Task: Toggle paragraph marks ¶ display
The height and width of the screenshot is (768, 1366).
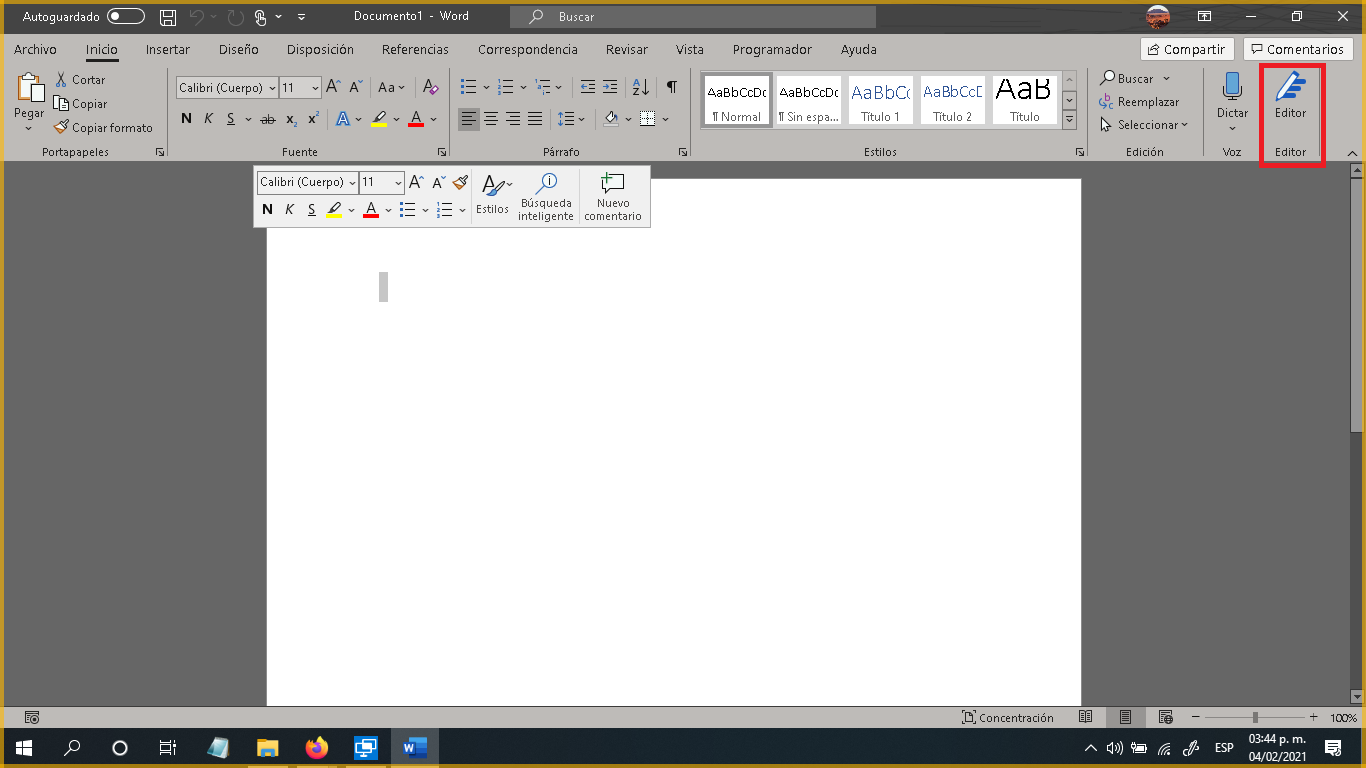Action: pyautogui.click(x=672, y=88)
